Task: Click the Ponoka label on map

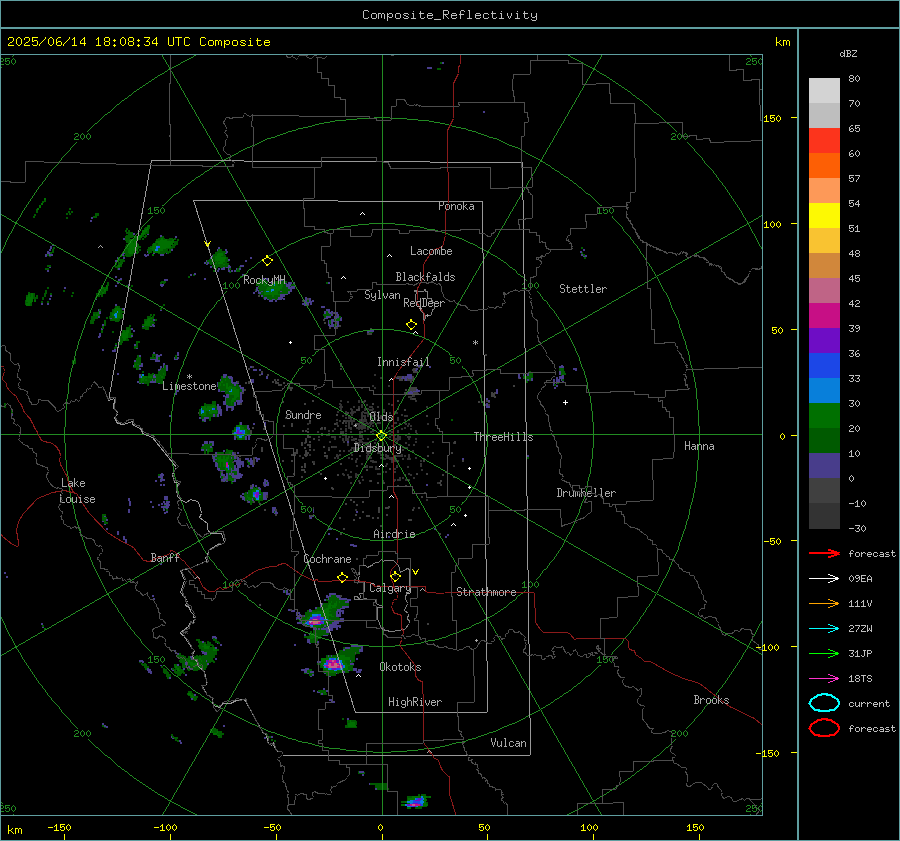Action: click(456, 206)
